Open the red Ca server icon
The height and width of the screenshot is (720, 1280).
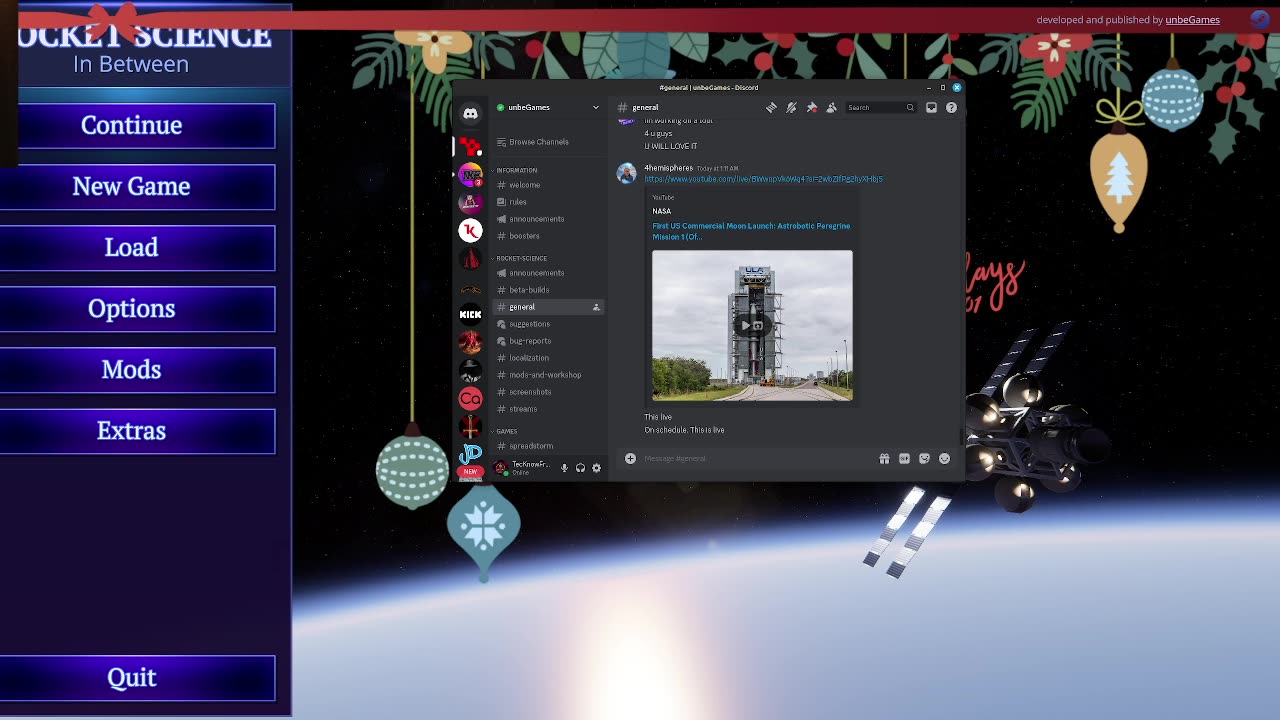click(x=470, y=398)
